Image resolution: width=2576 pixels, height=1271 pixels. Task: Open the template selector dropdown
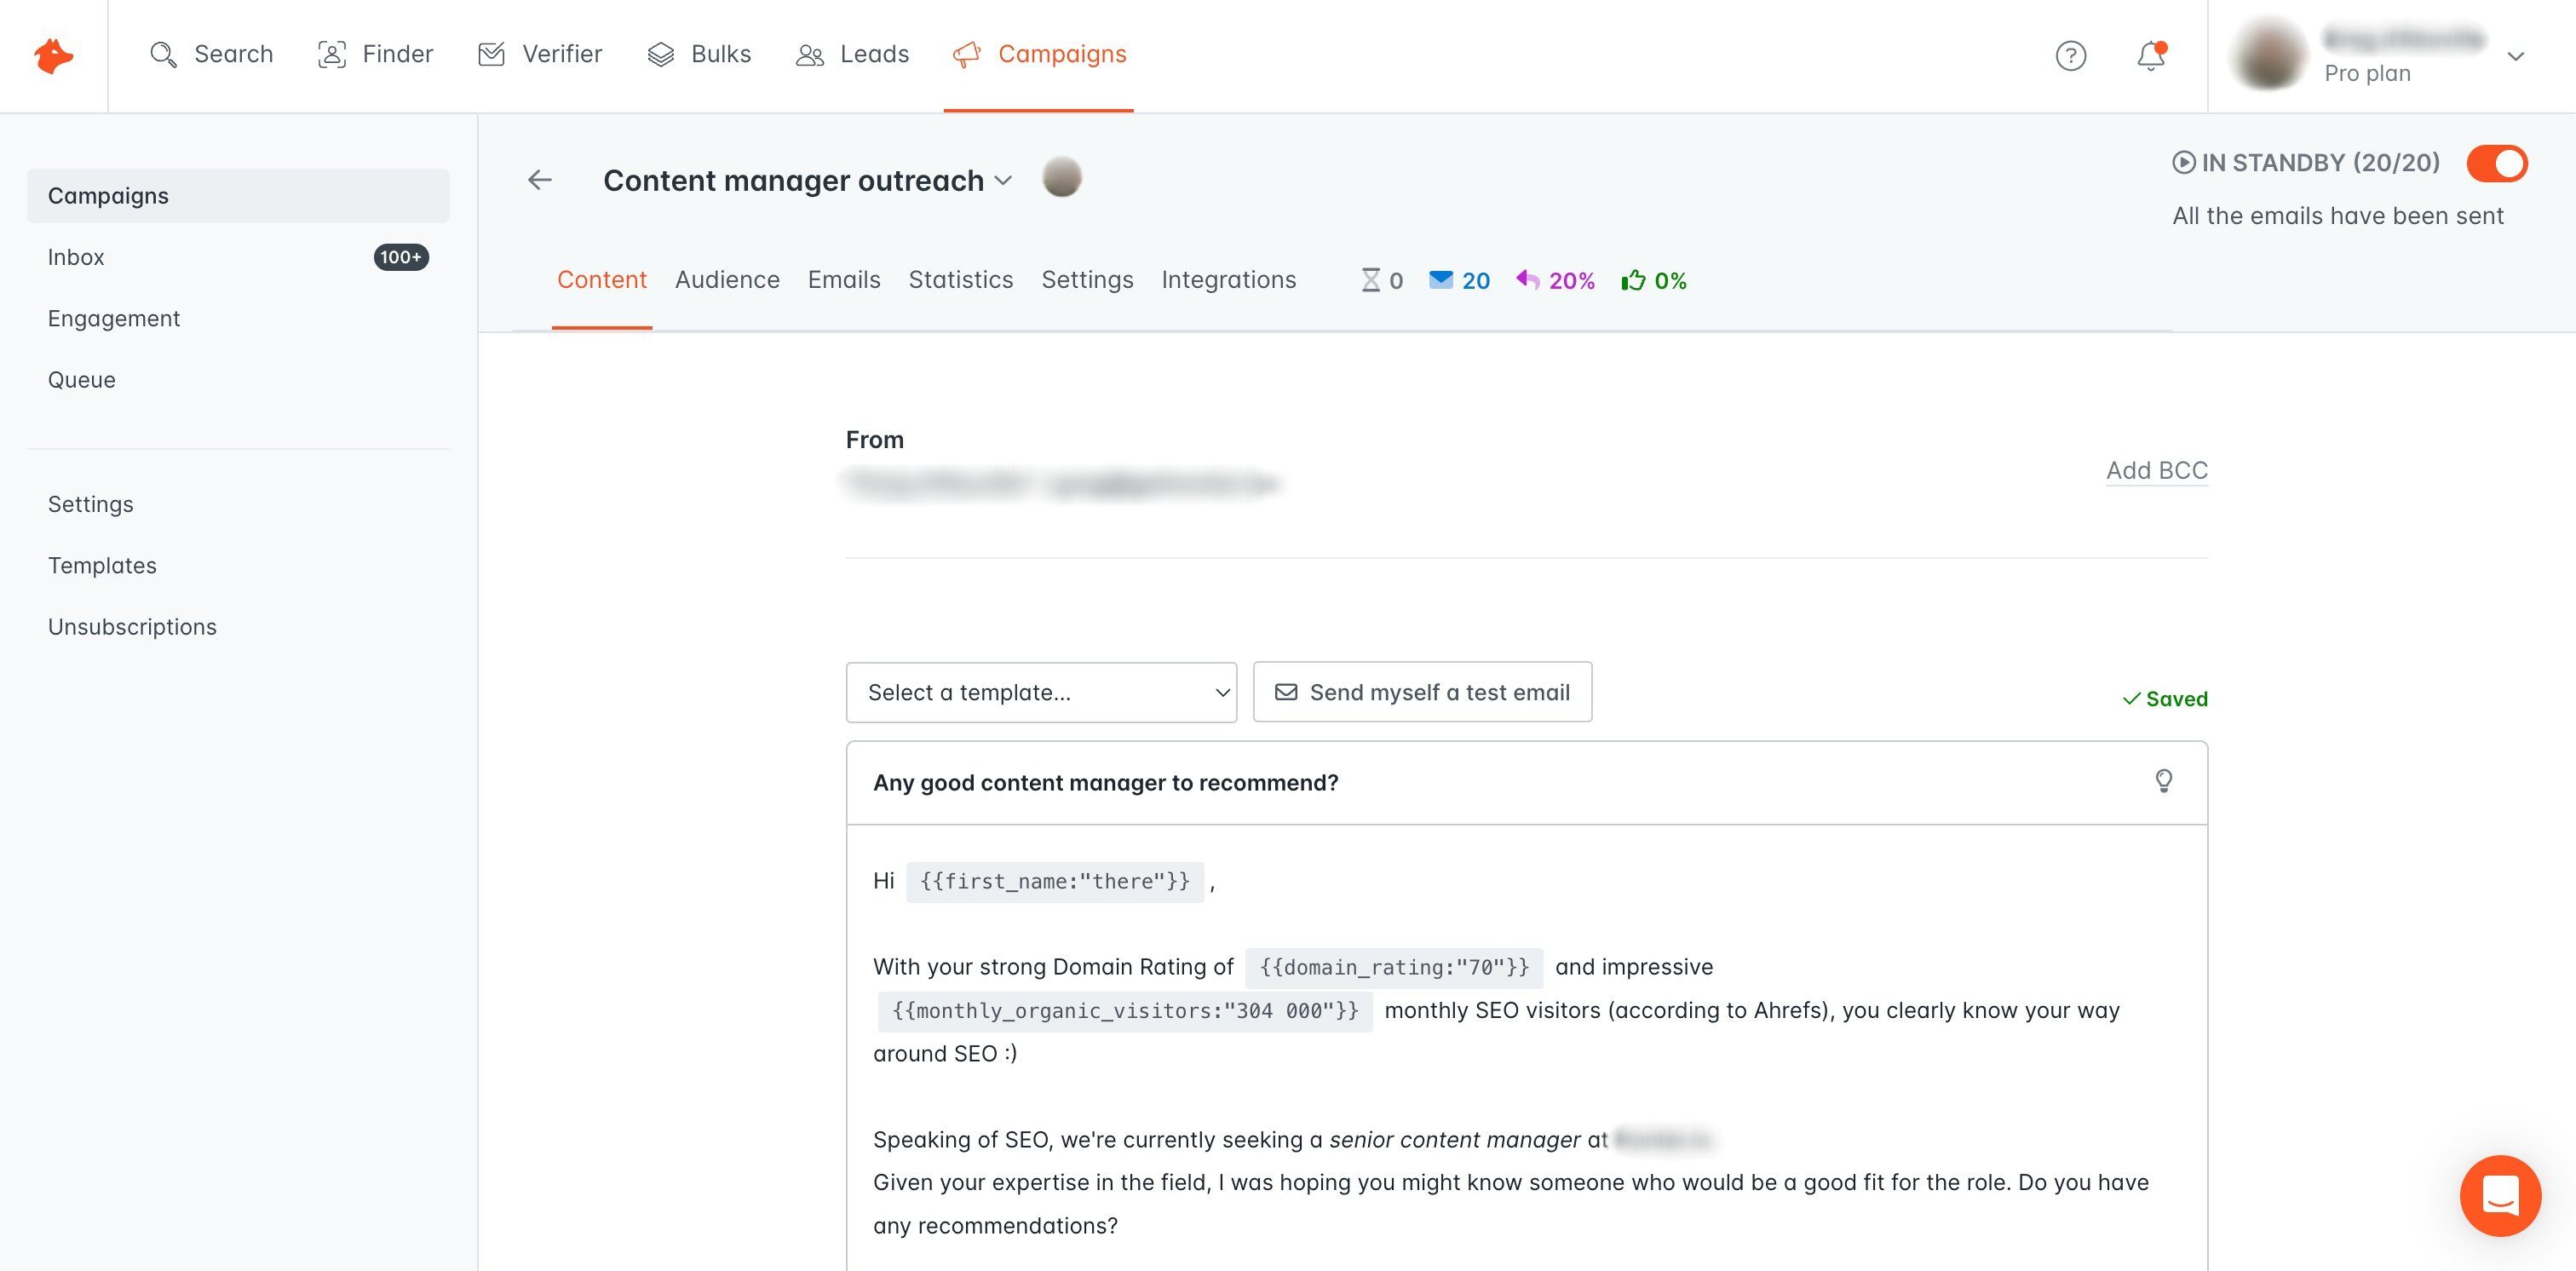point(1042,692)
